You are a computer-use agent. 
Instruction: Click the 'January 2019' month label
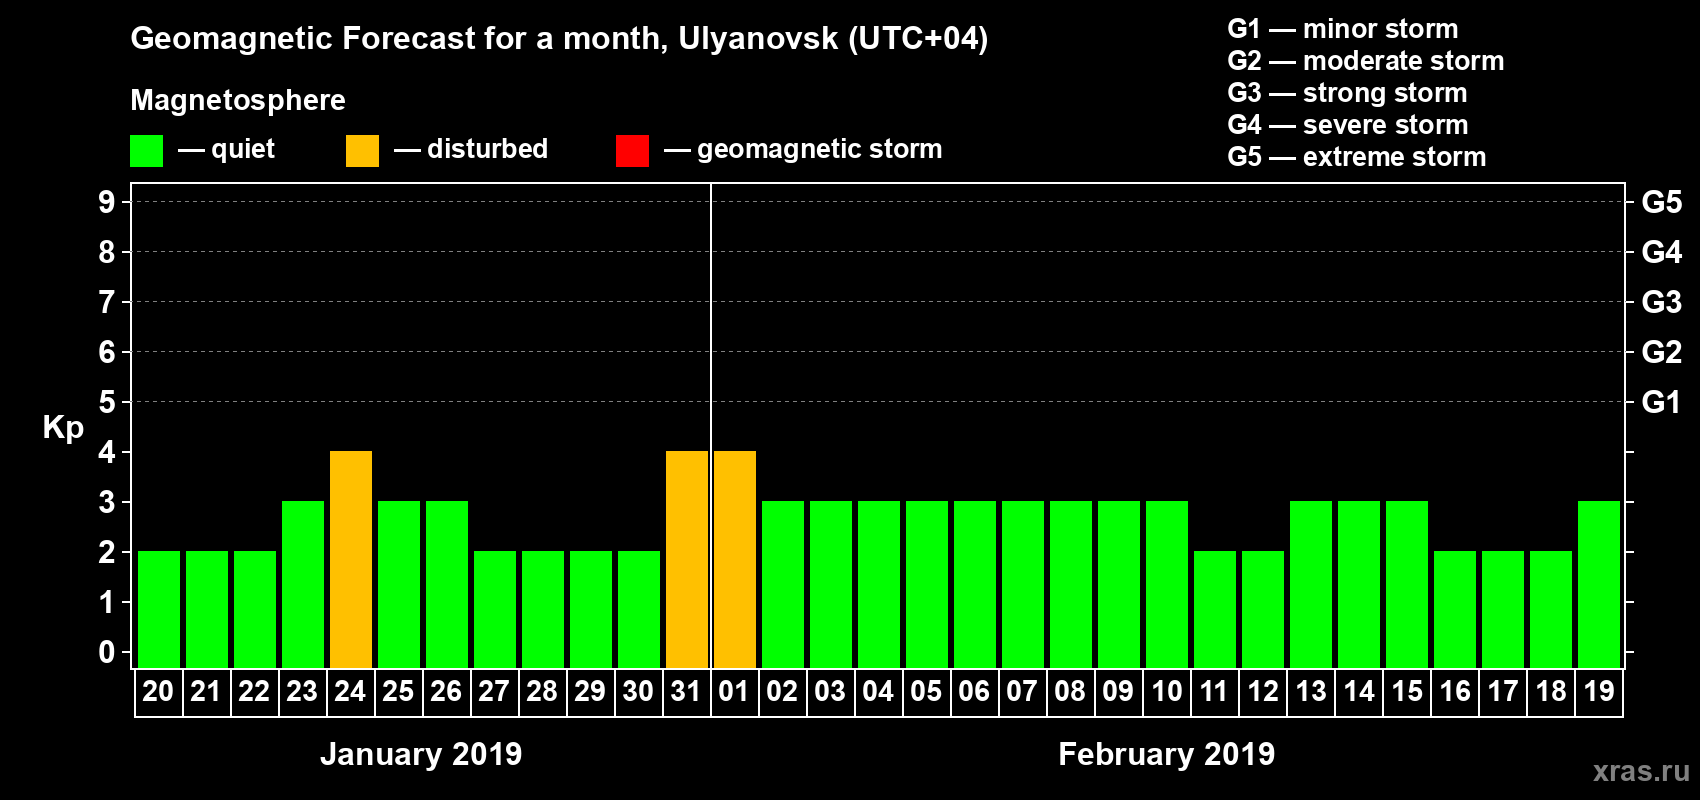(x=421, y=754)
